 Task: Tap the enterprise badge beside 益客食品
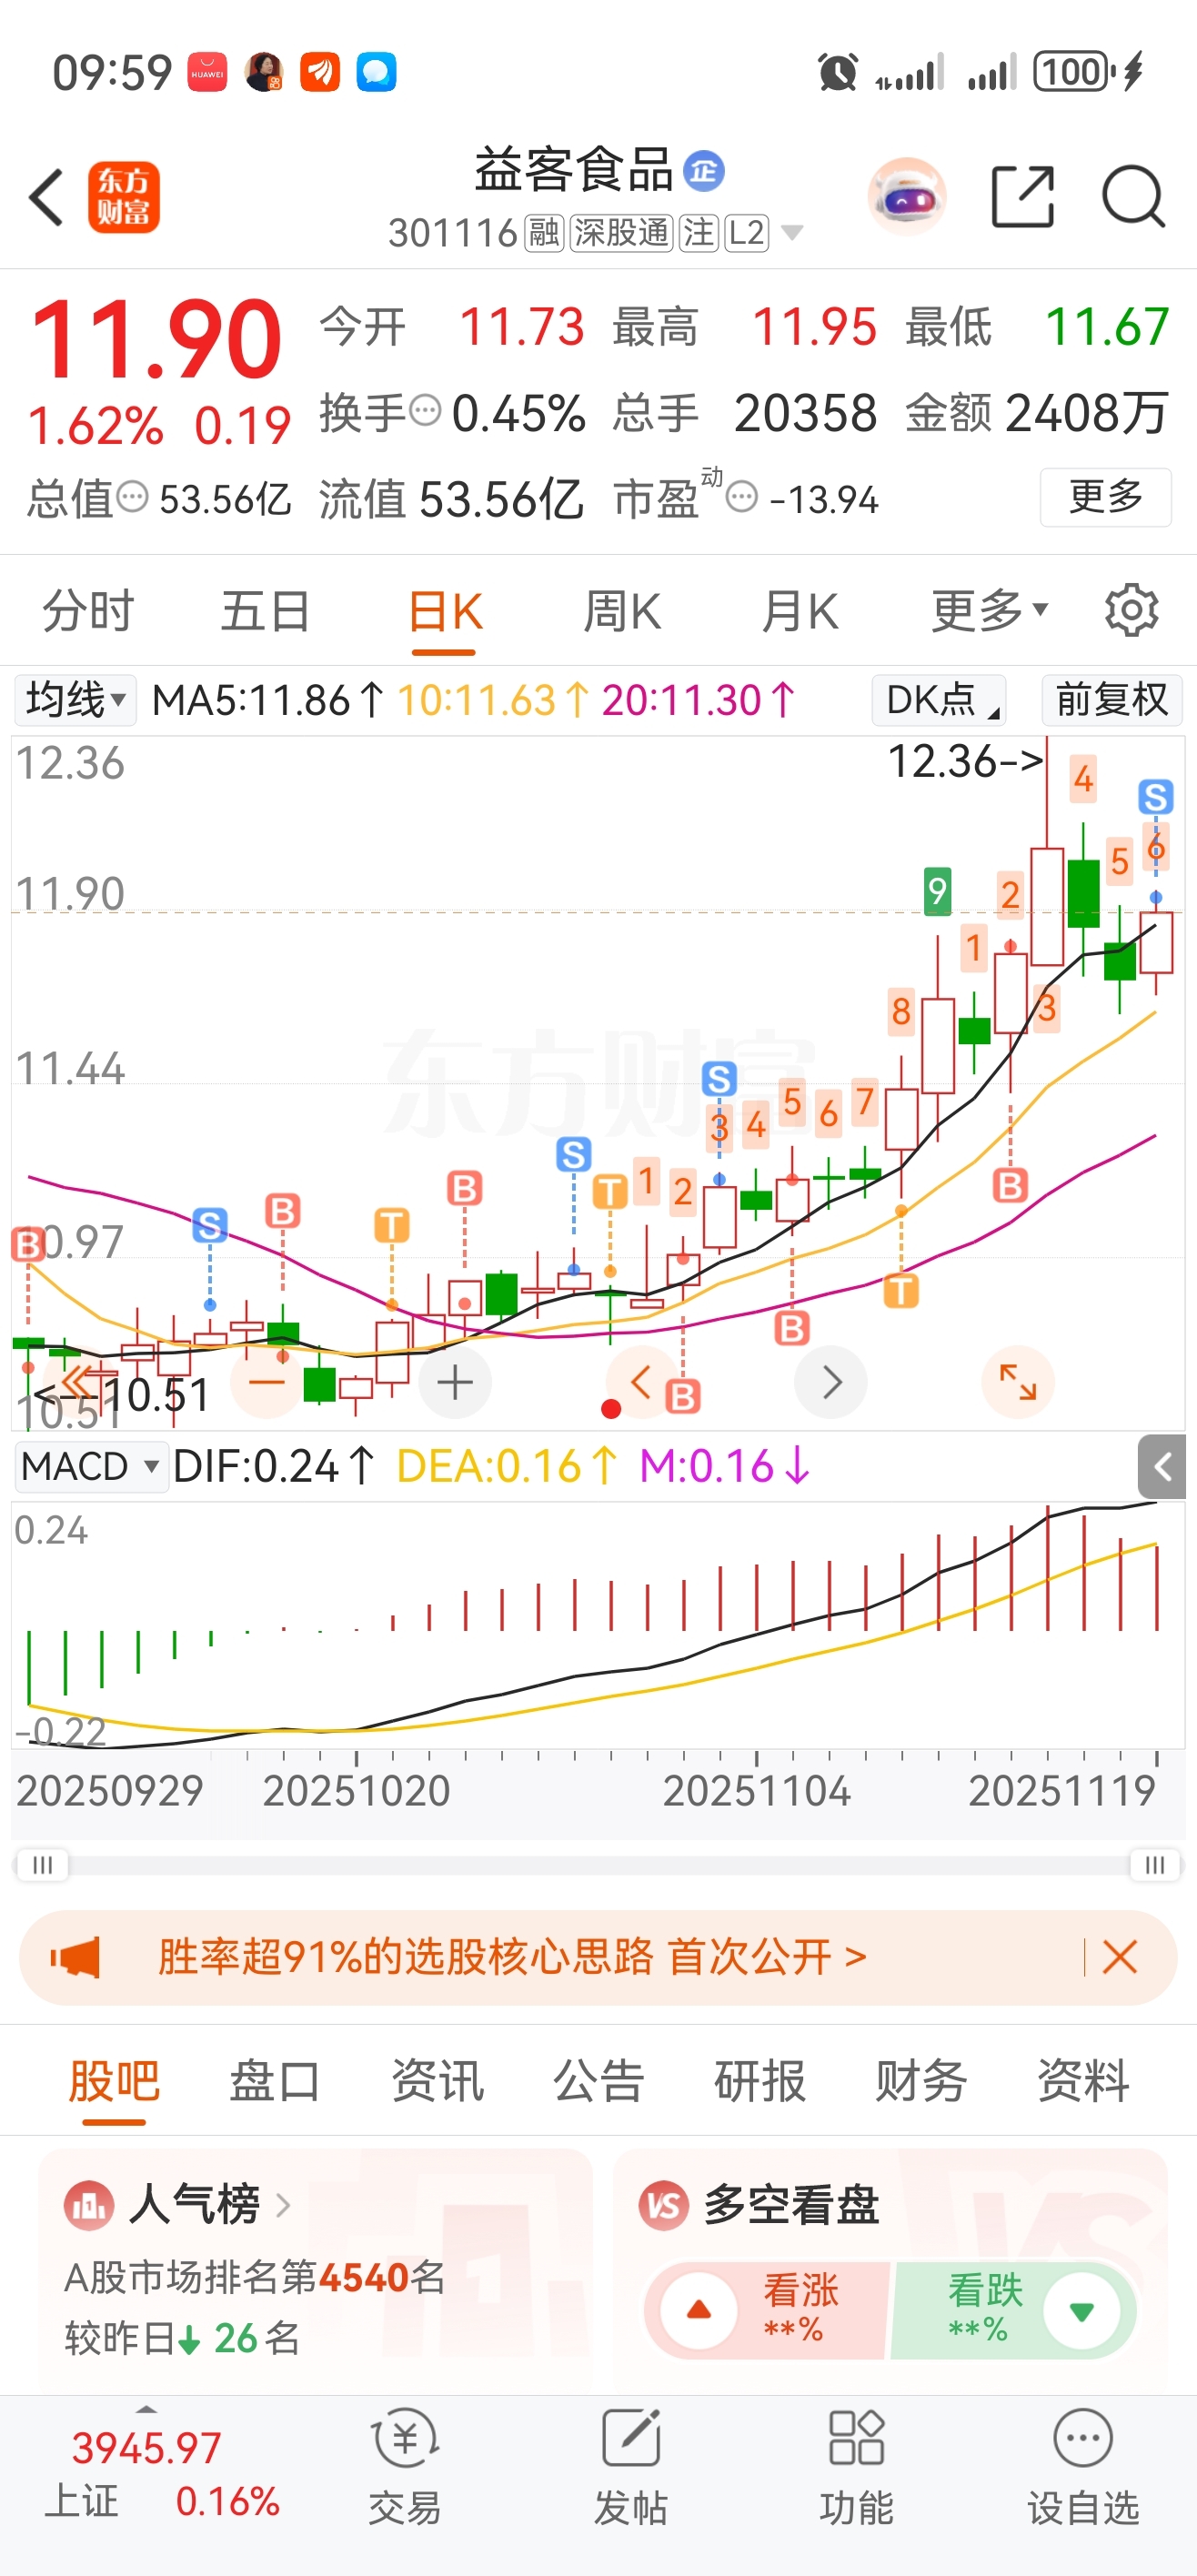pos(704,171)
